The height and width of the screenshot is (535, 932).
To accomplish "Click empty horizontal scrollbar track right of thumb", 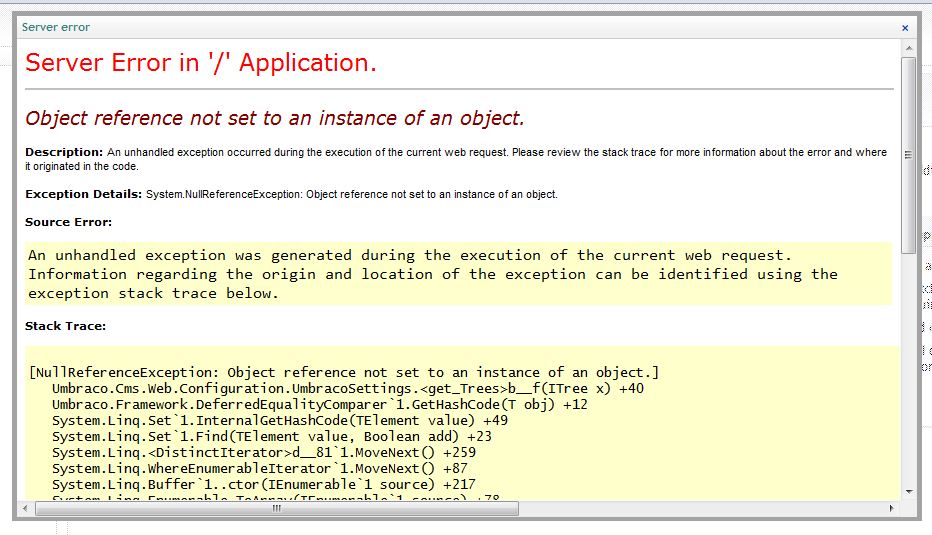I will pos(700,508).
